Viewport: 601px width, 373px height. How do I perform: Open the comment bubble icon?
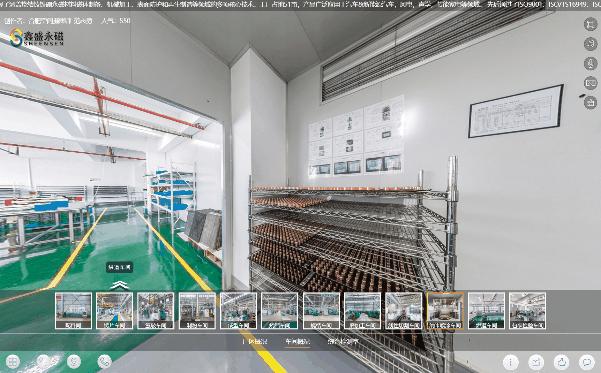click(586, 362)
